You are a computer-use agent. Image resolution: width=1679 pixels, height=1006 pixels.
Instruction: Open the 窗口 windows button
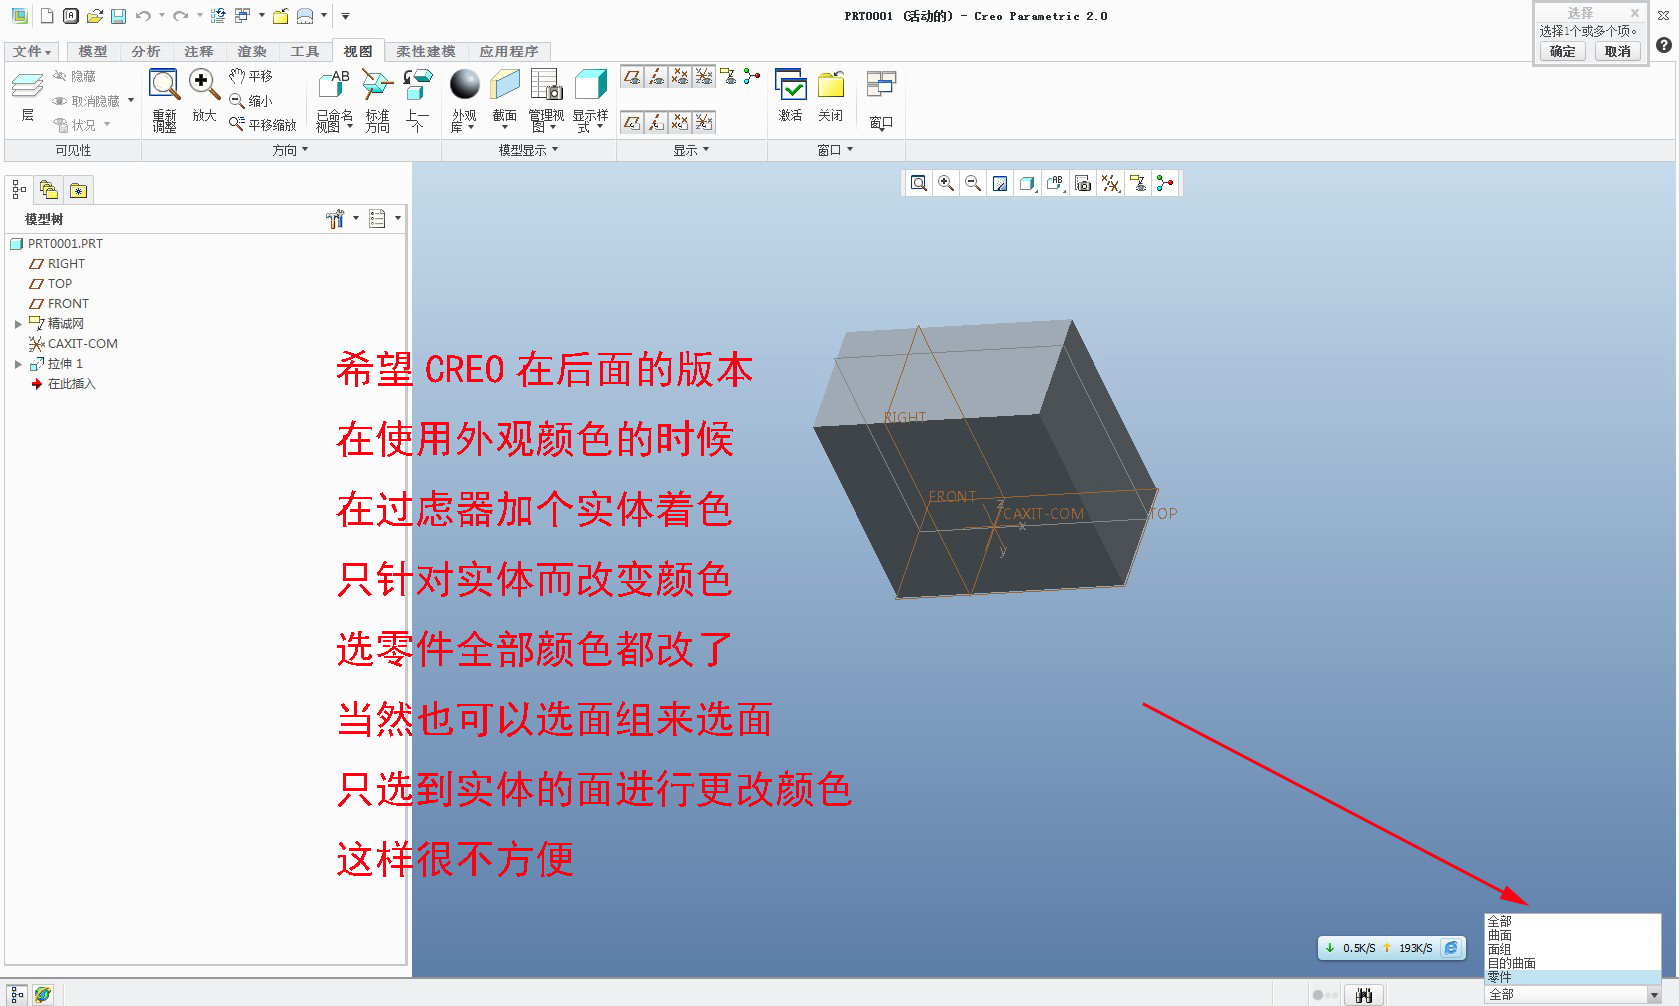coord(880,100)
